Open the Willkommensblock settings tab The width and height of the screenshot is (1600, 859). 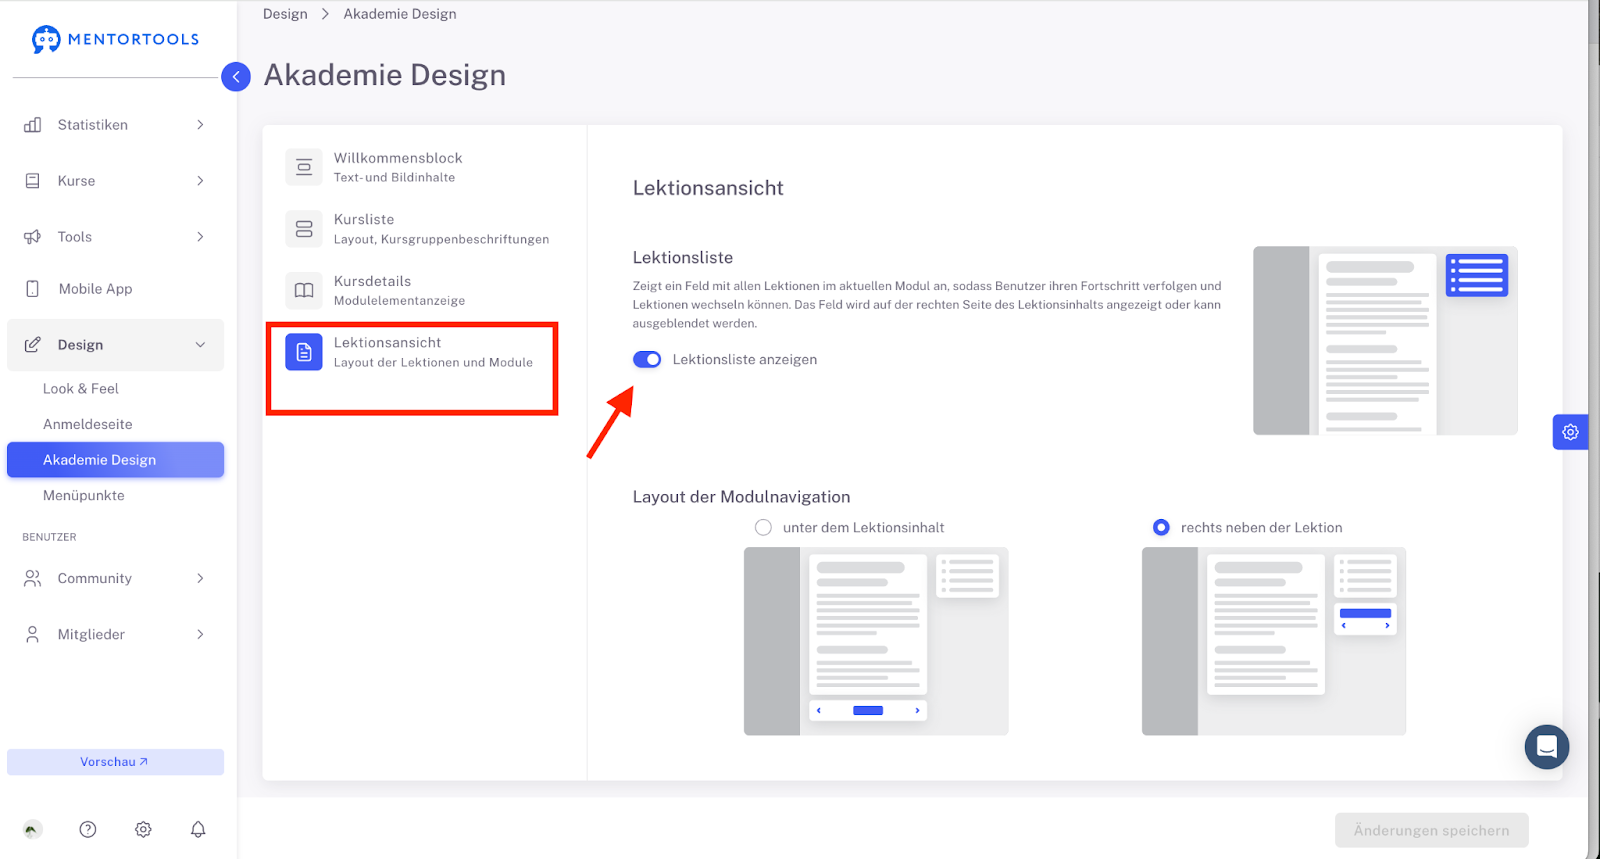point(398,167)
